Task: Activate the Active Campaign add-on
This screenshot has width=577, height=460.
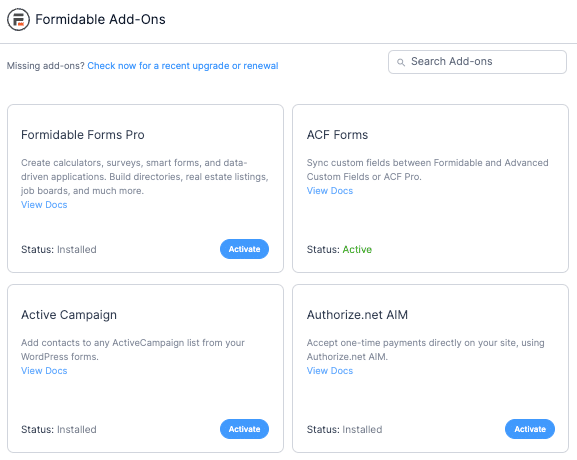Action: click(x=244, y=429)
